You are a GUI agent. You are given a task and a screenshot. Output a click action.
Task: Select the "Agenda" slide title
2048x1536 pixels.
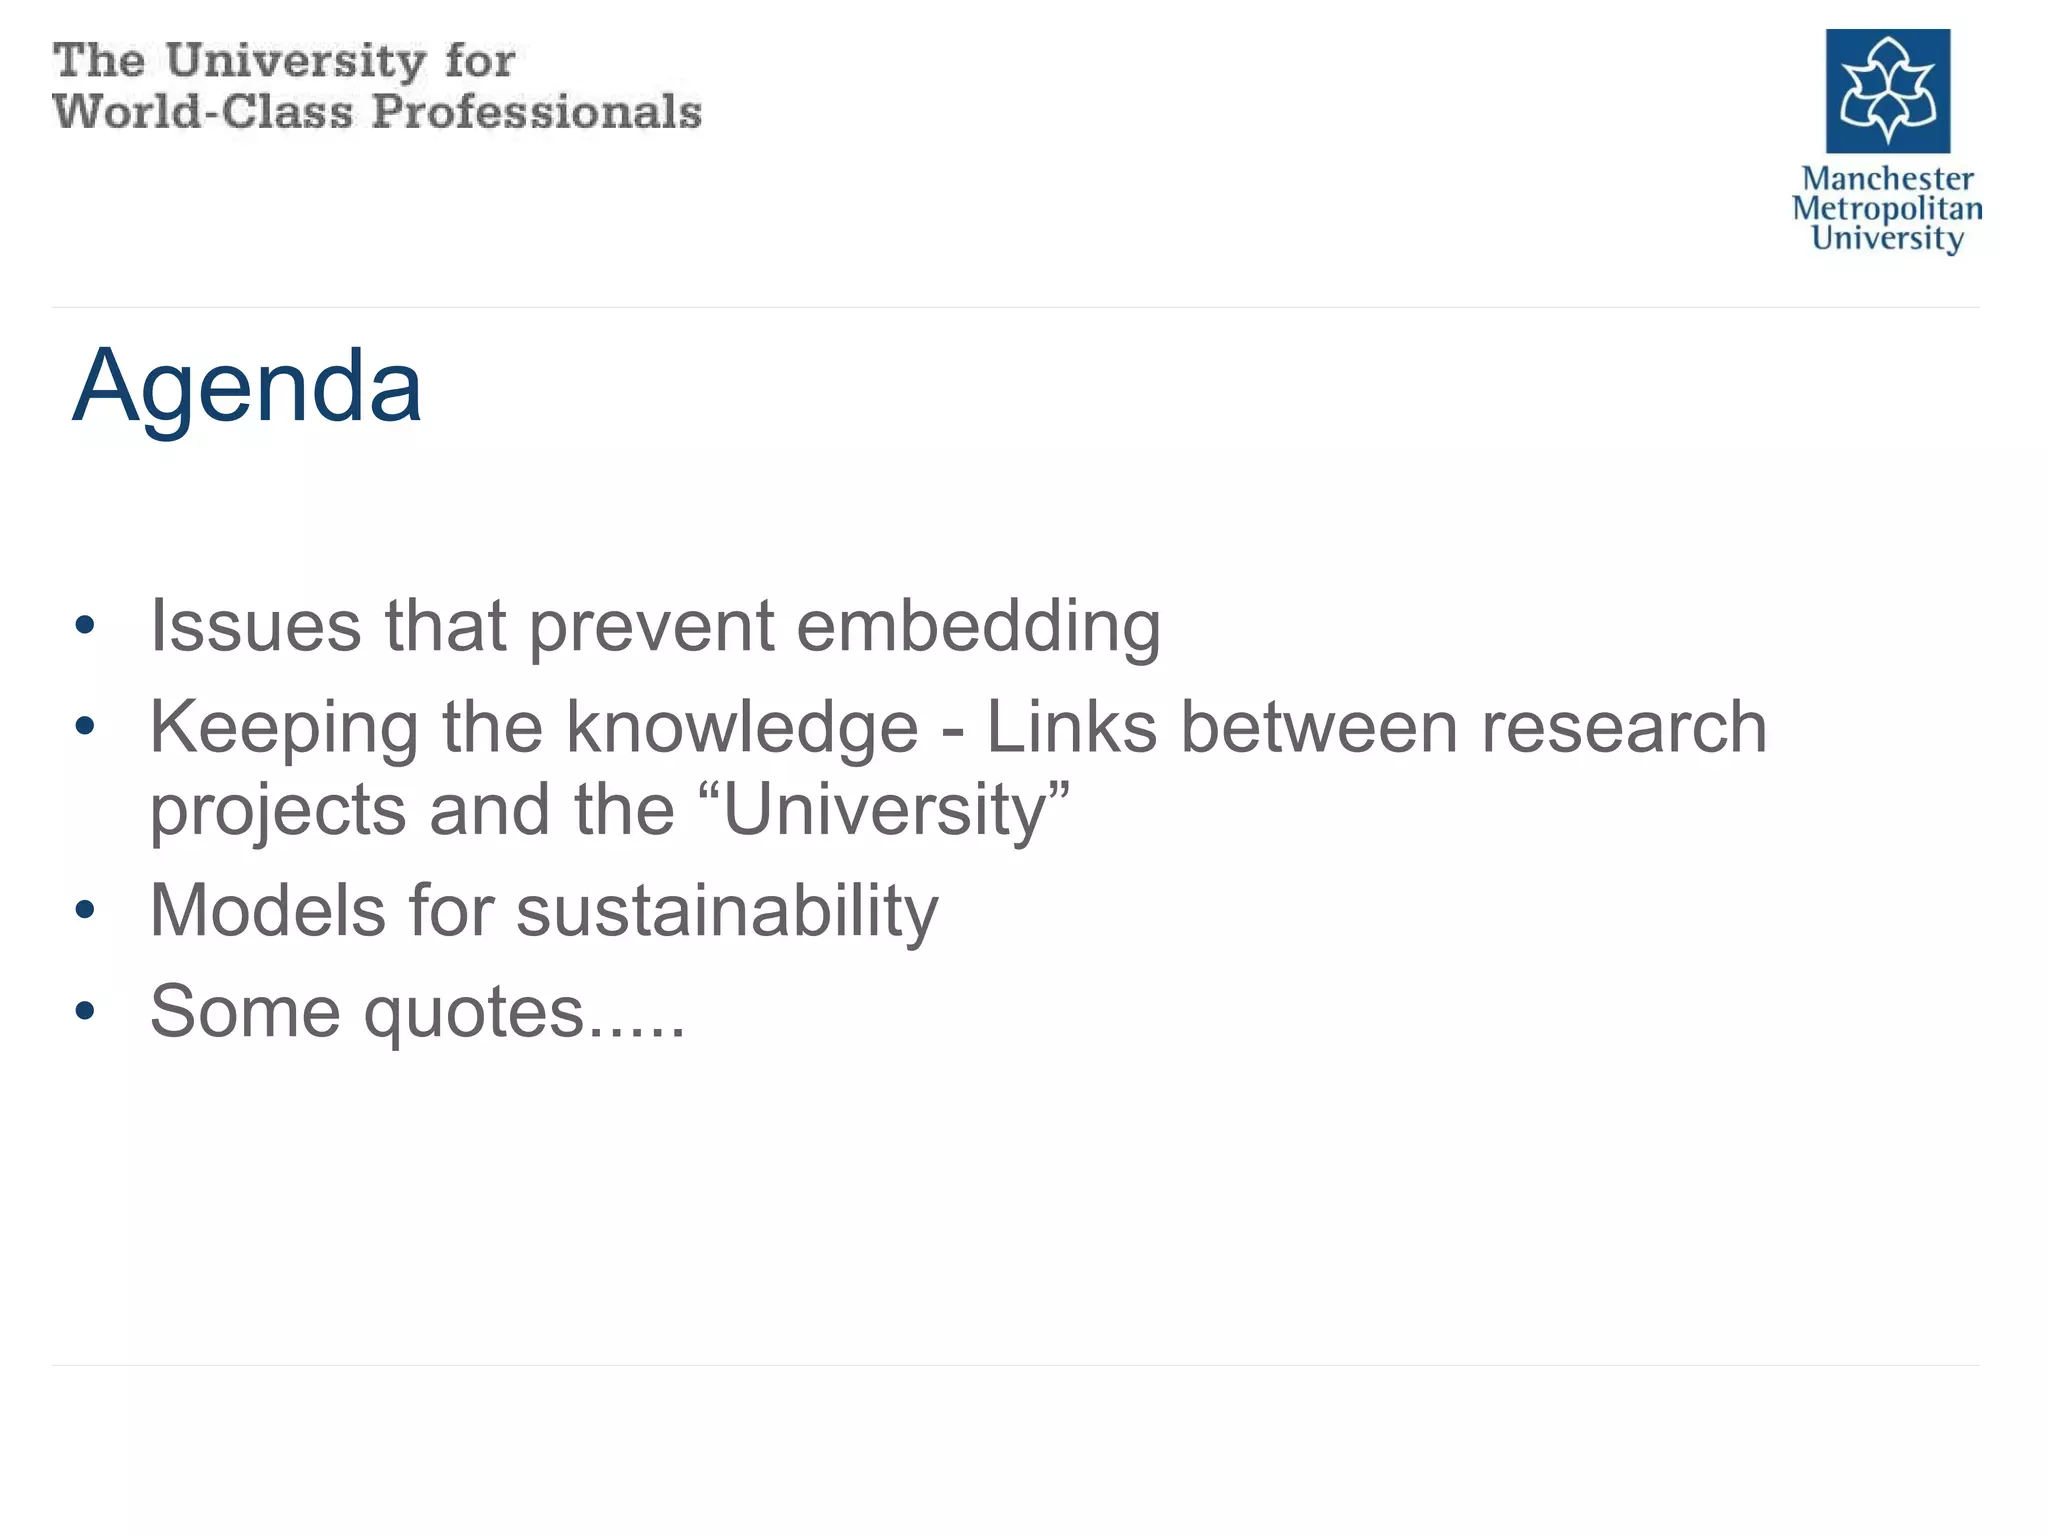tap(247, 386)
